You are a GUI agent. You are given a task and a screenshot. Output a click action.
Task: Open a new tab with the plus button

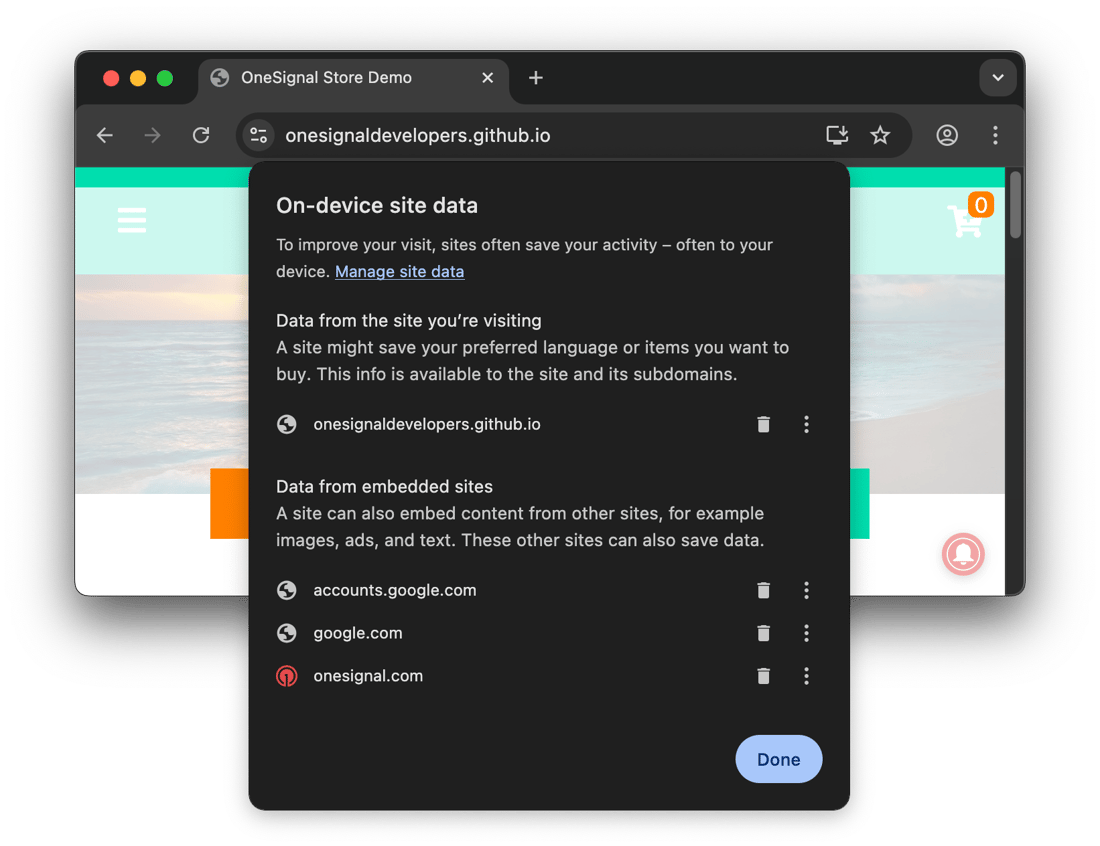[536, 78]
